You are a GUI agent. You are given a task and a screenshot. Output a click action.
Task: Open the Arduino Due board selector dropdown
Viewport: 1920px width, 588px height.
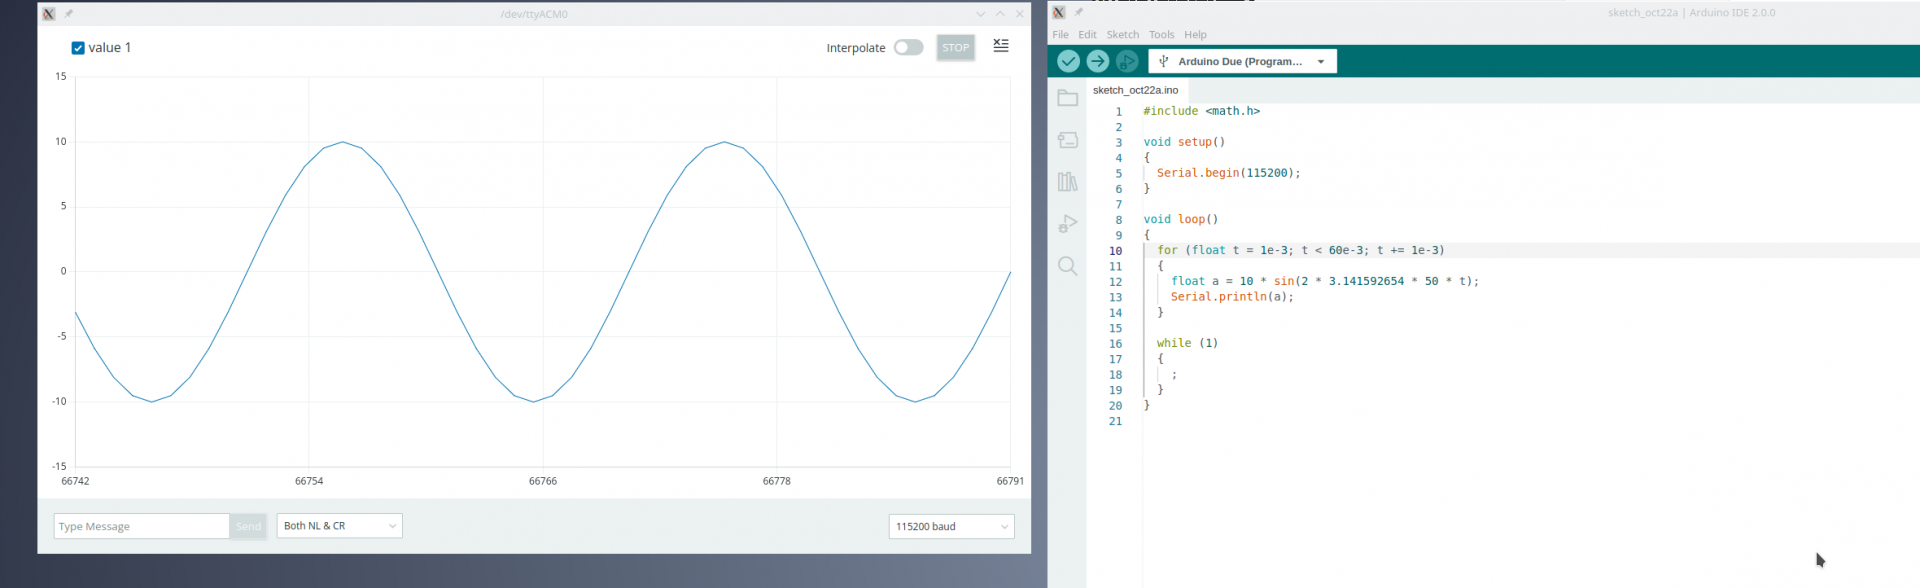[x=1242, y=62]
